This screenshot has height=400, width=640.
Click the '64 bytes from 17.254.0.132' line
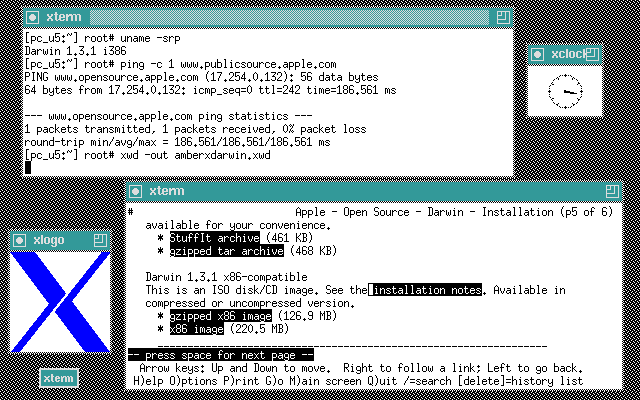click(210, 90)
